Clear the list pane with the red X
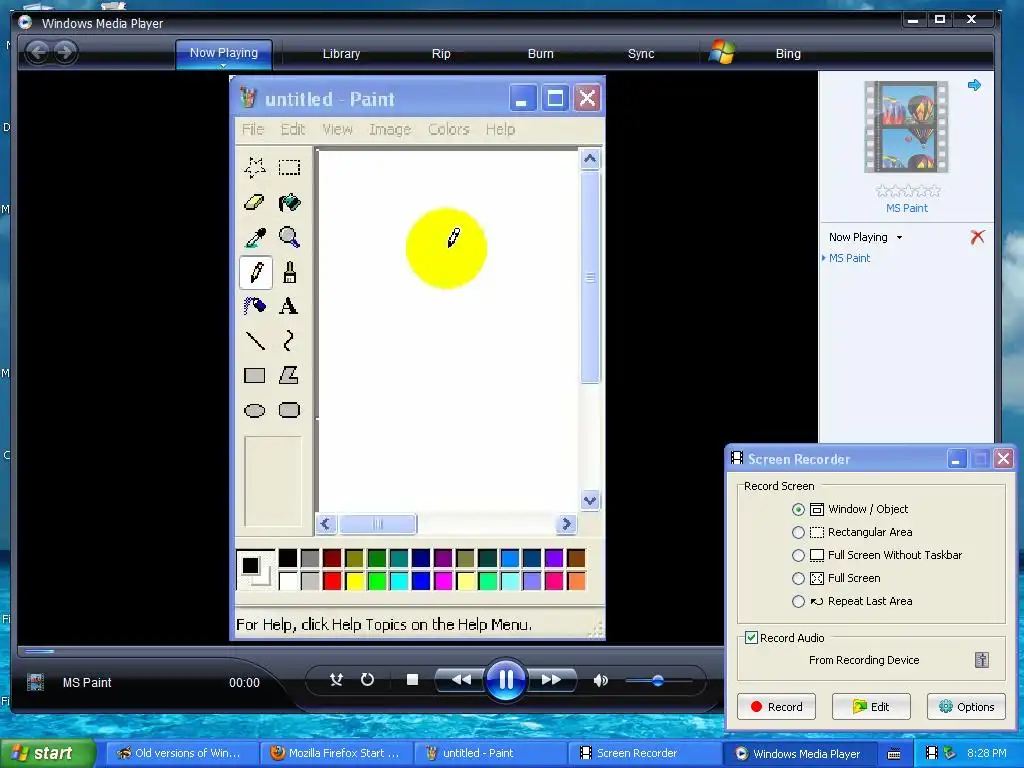 [977, 237]
